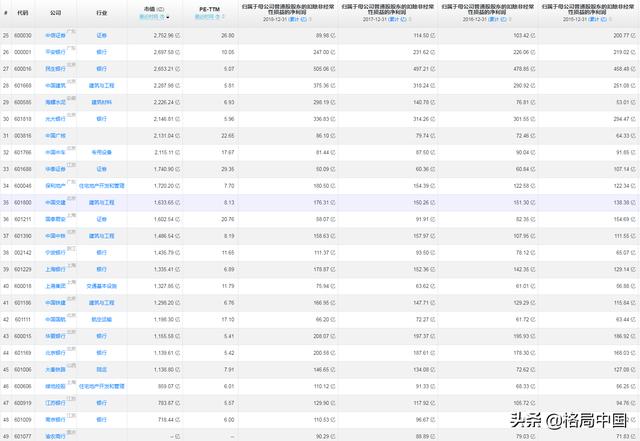Open 银行 industry link in row 26
The height and width of the screenshot is (441, 640).
click(x=102, y=52)
